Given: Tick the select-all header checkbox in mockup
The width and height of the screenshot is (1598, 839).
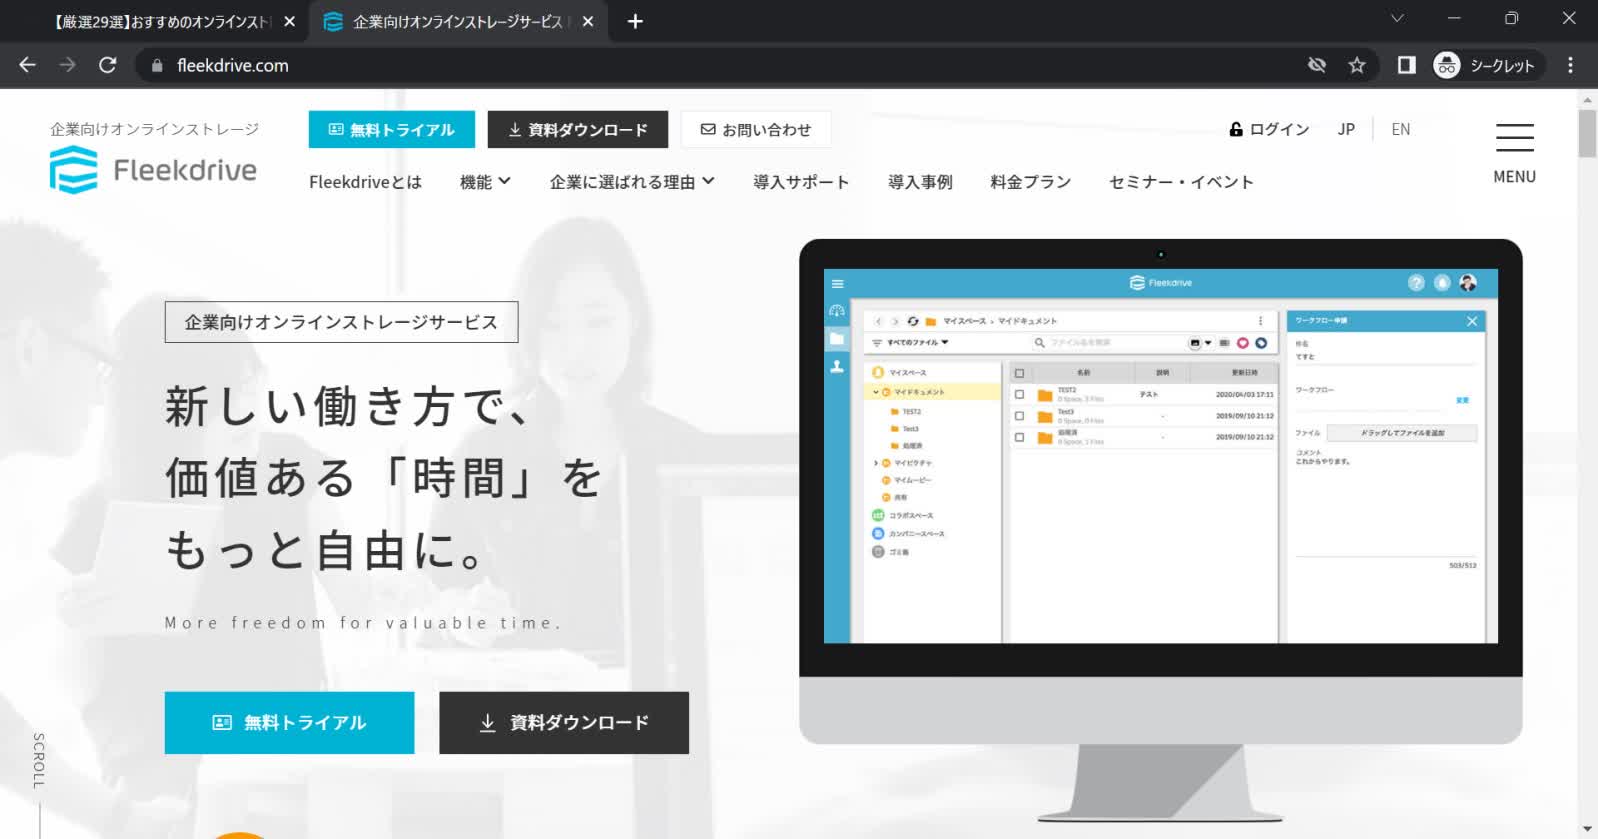Looking at the screenshot, I should tap(1019, 373).
